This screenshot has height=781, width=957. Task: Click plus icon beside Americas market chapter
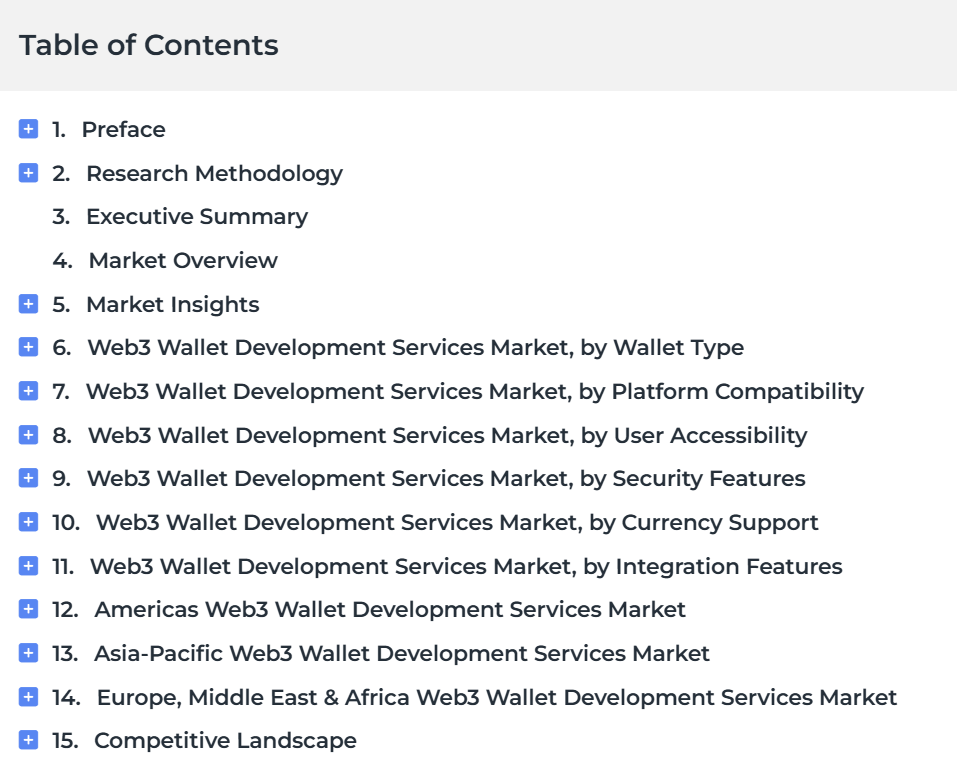[x=28, y=609]
